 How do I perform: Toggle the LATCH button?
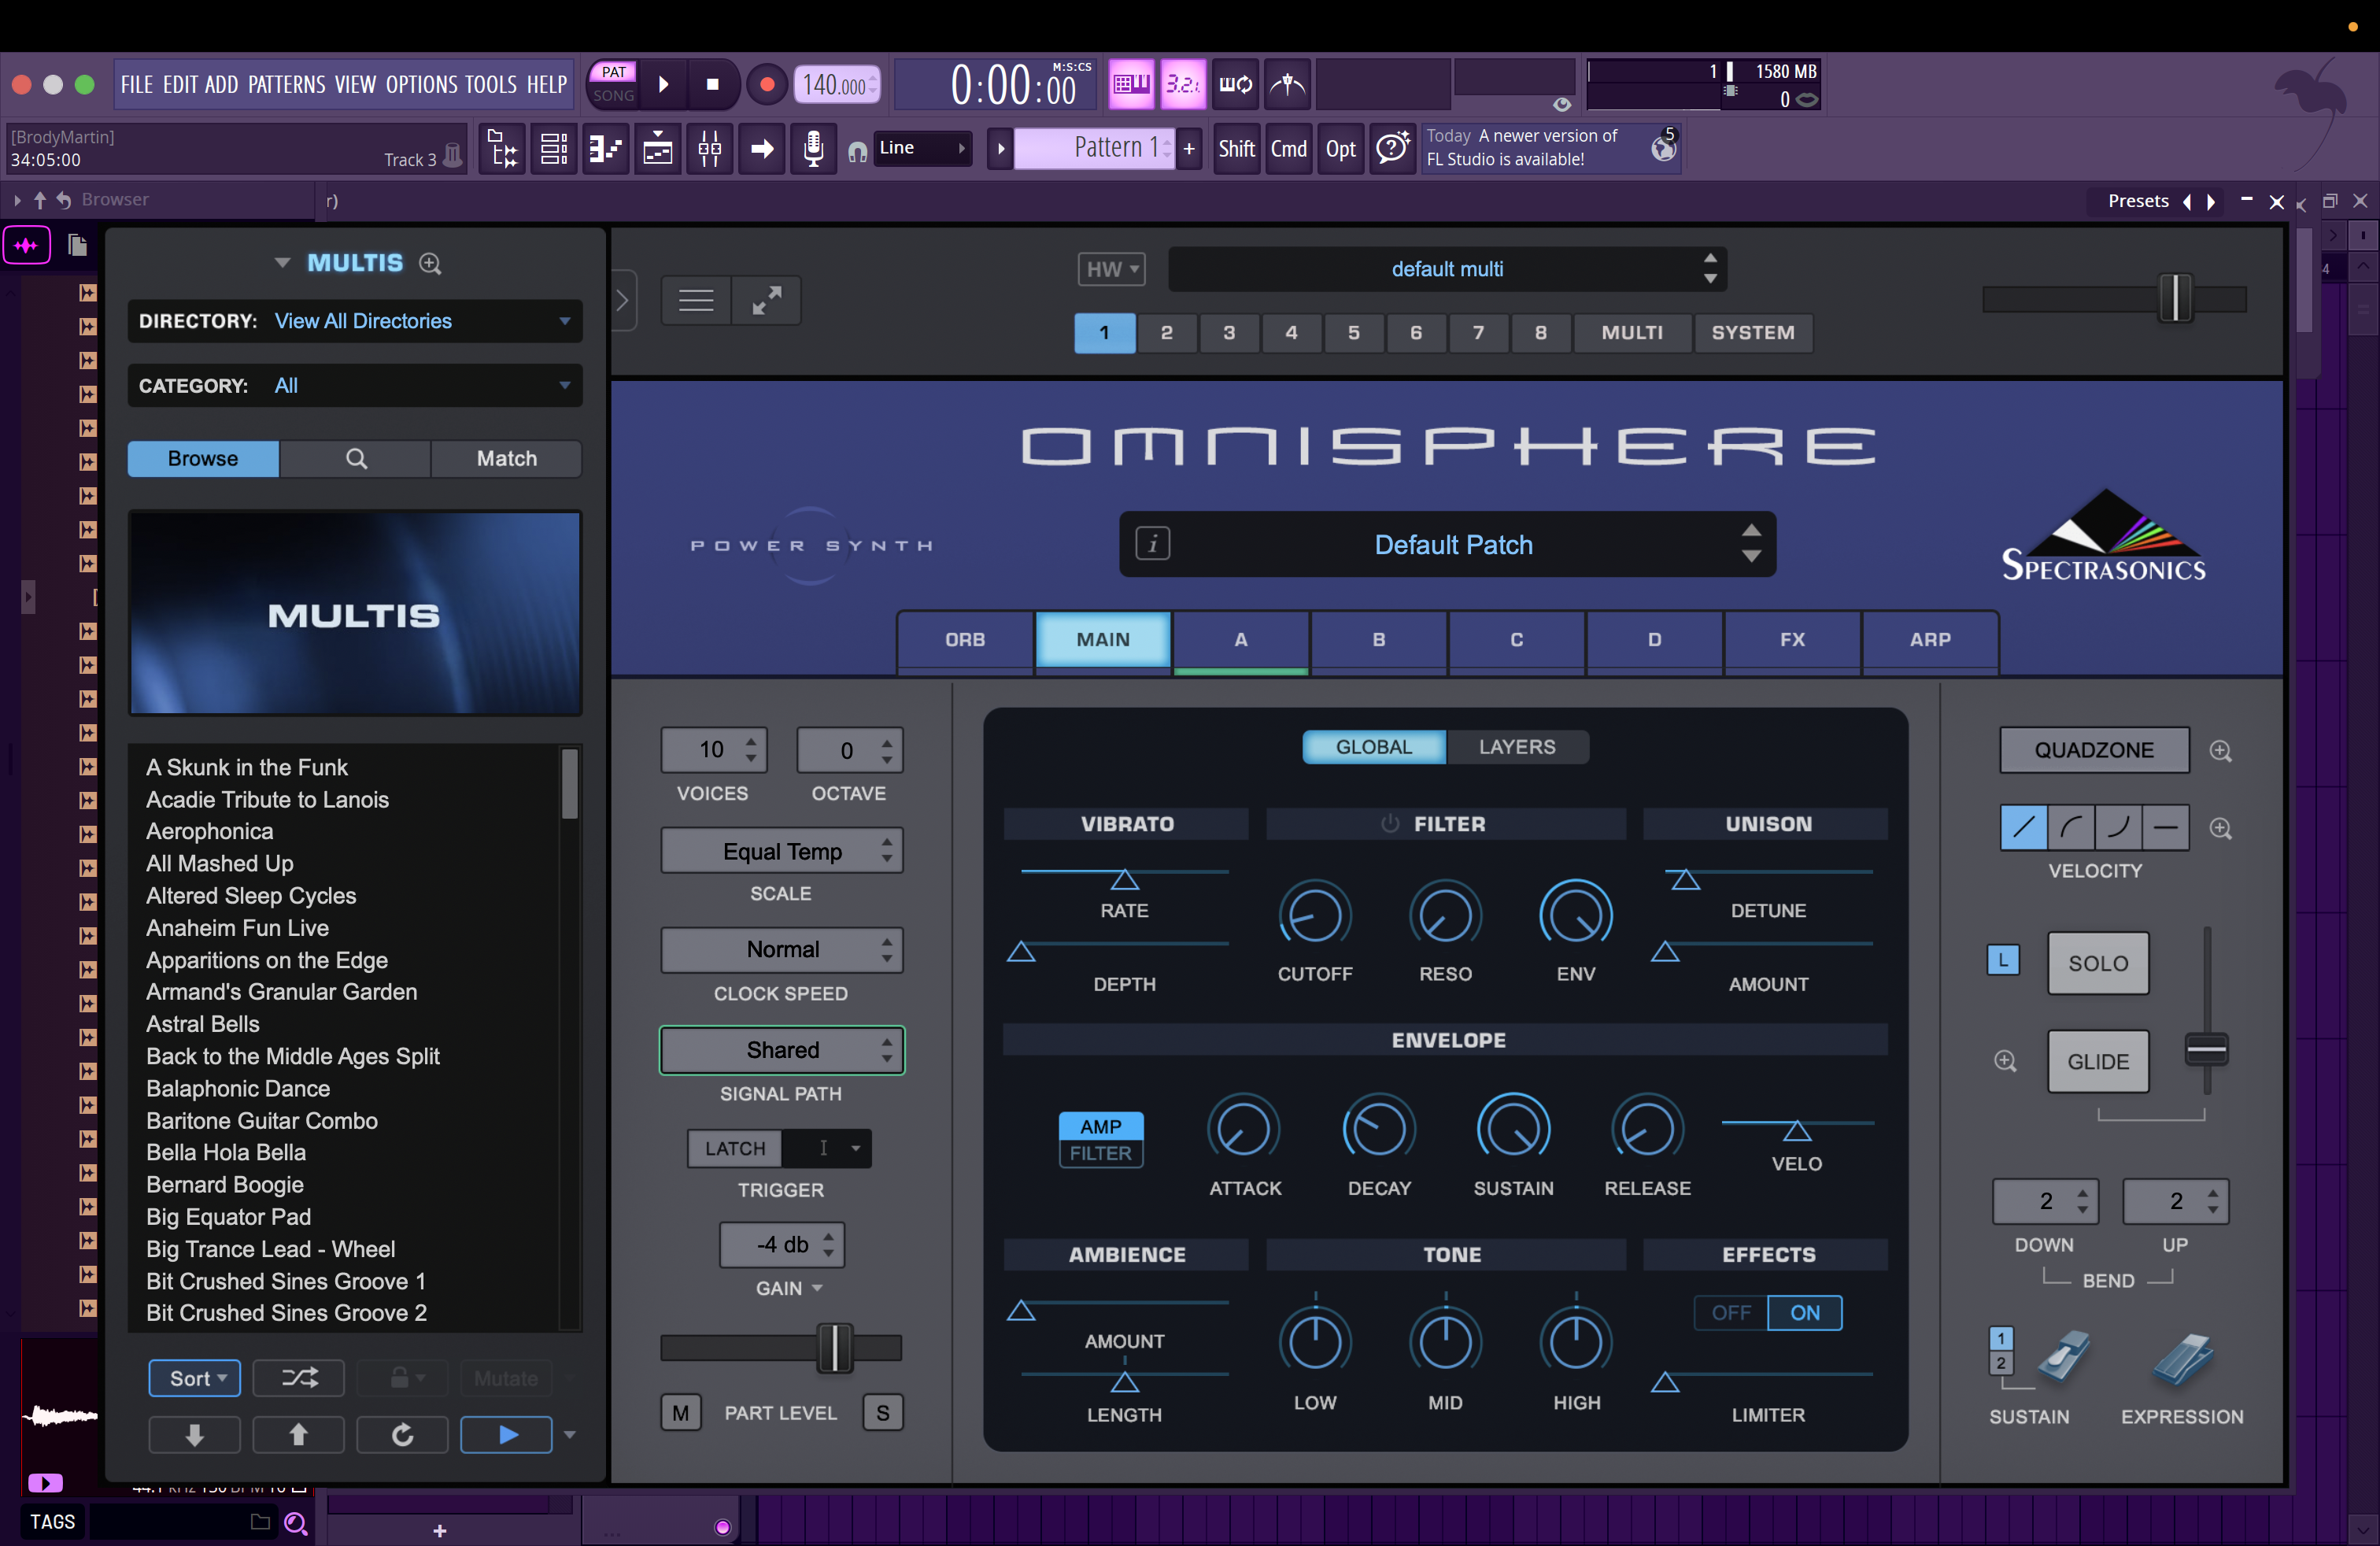tap(735, 1148)
